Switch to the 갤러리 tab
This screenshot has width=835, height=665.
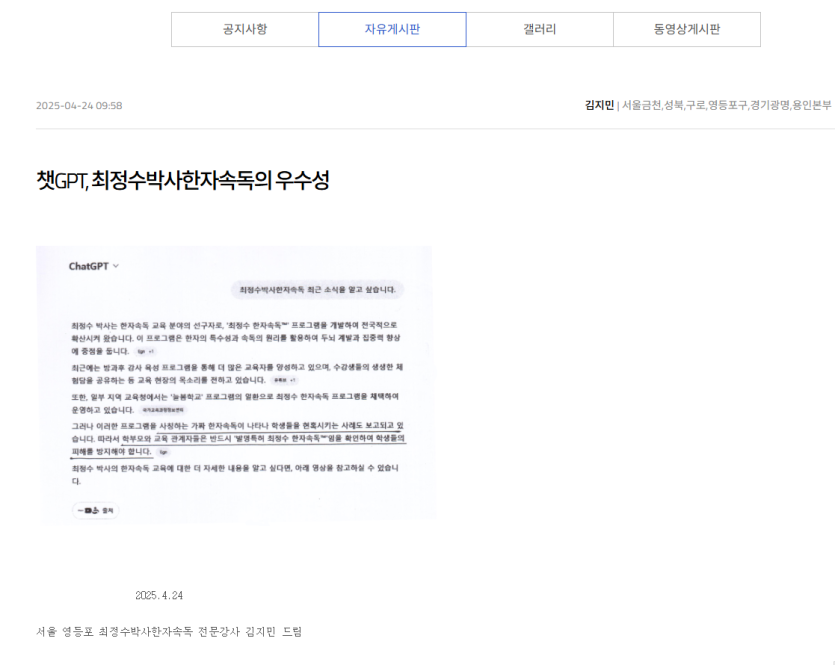point(539,30)
